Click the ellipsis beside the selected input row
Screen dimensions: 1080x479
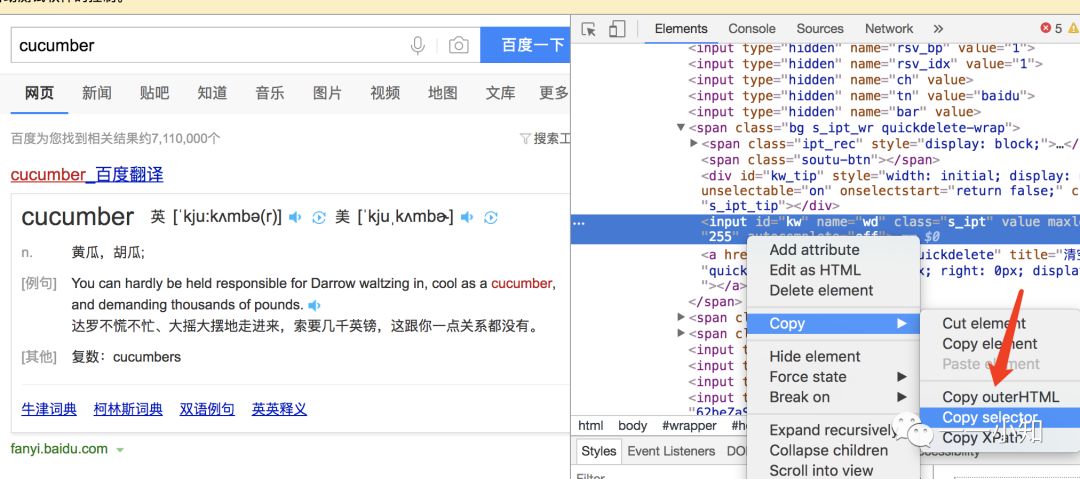(x=579, y=223)
